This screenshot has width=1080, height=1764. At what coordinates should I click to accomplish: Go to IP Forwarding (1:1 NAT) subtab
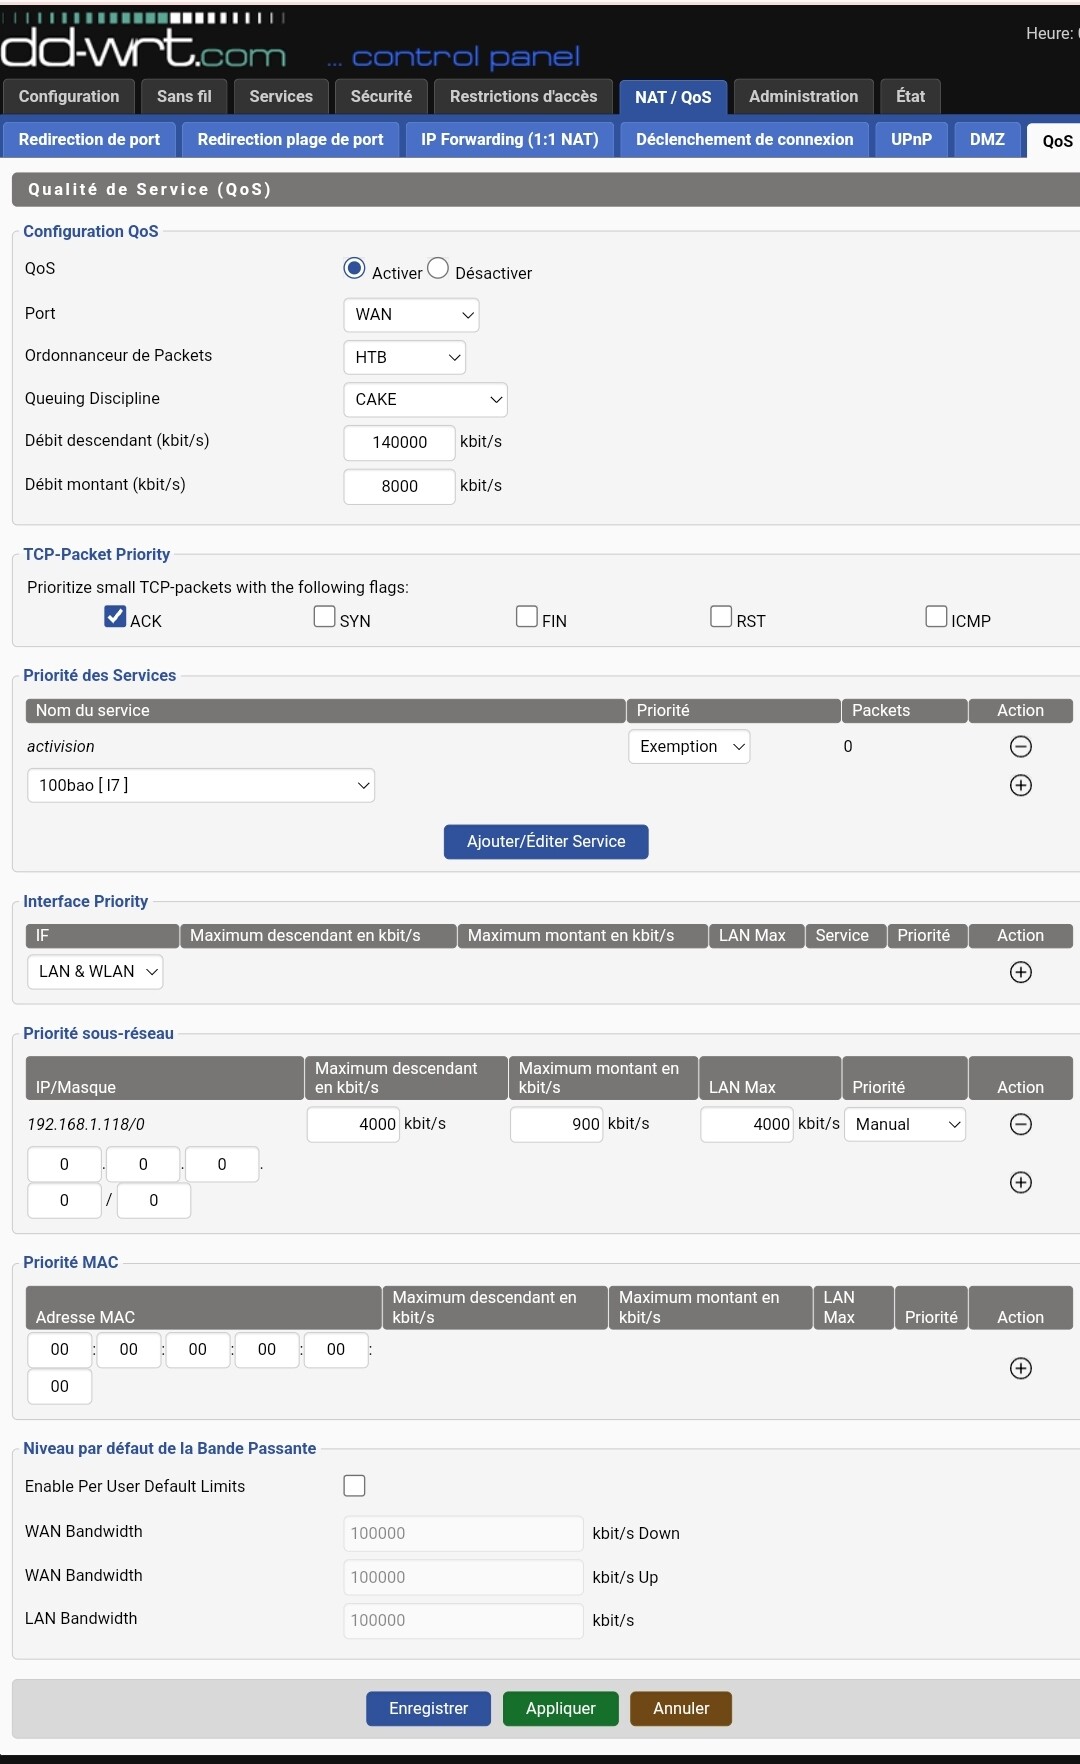pyautogui.click(x=510, y=140)
